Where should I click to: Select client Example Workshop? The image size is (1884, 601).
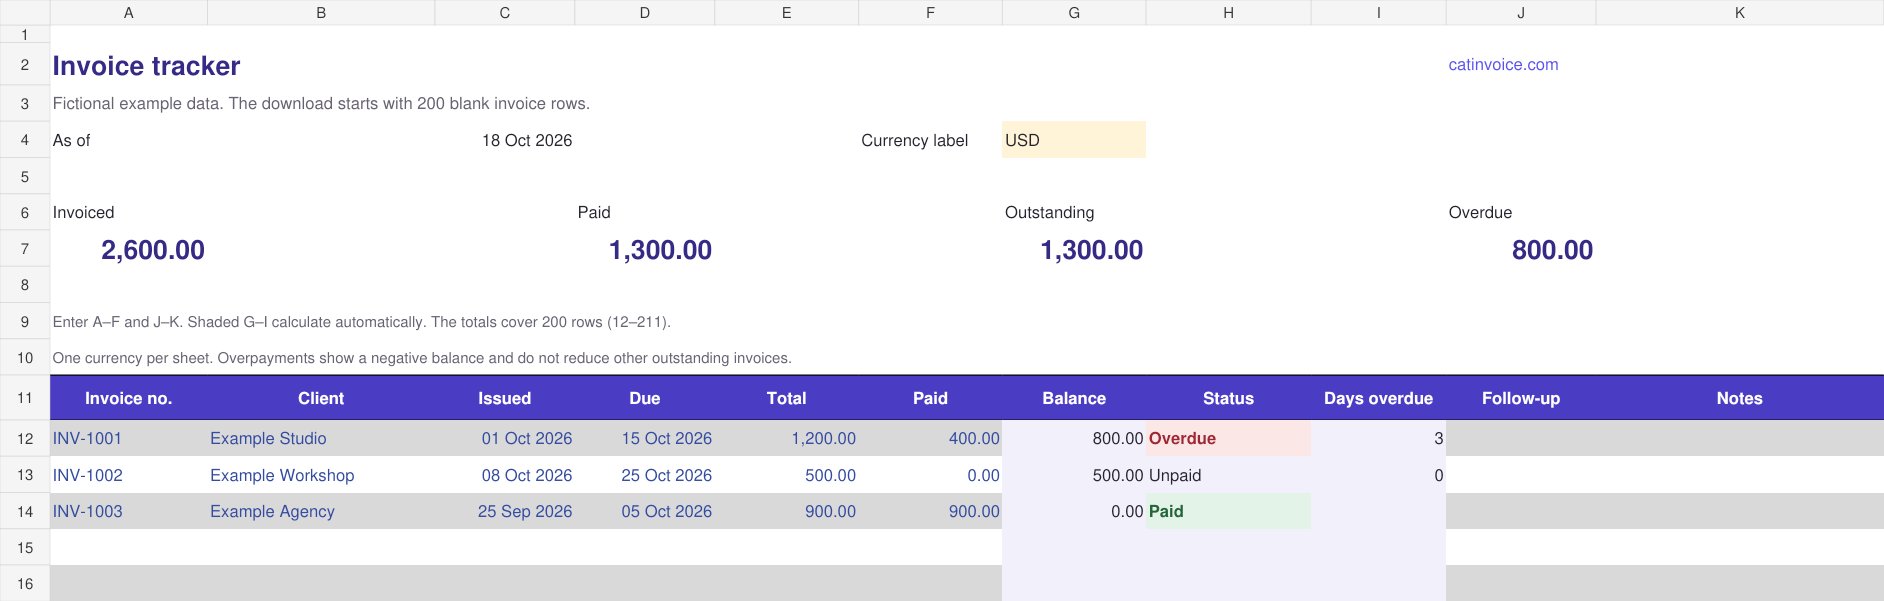point(321,475)
